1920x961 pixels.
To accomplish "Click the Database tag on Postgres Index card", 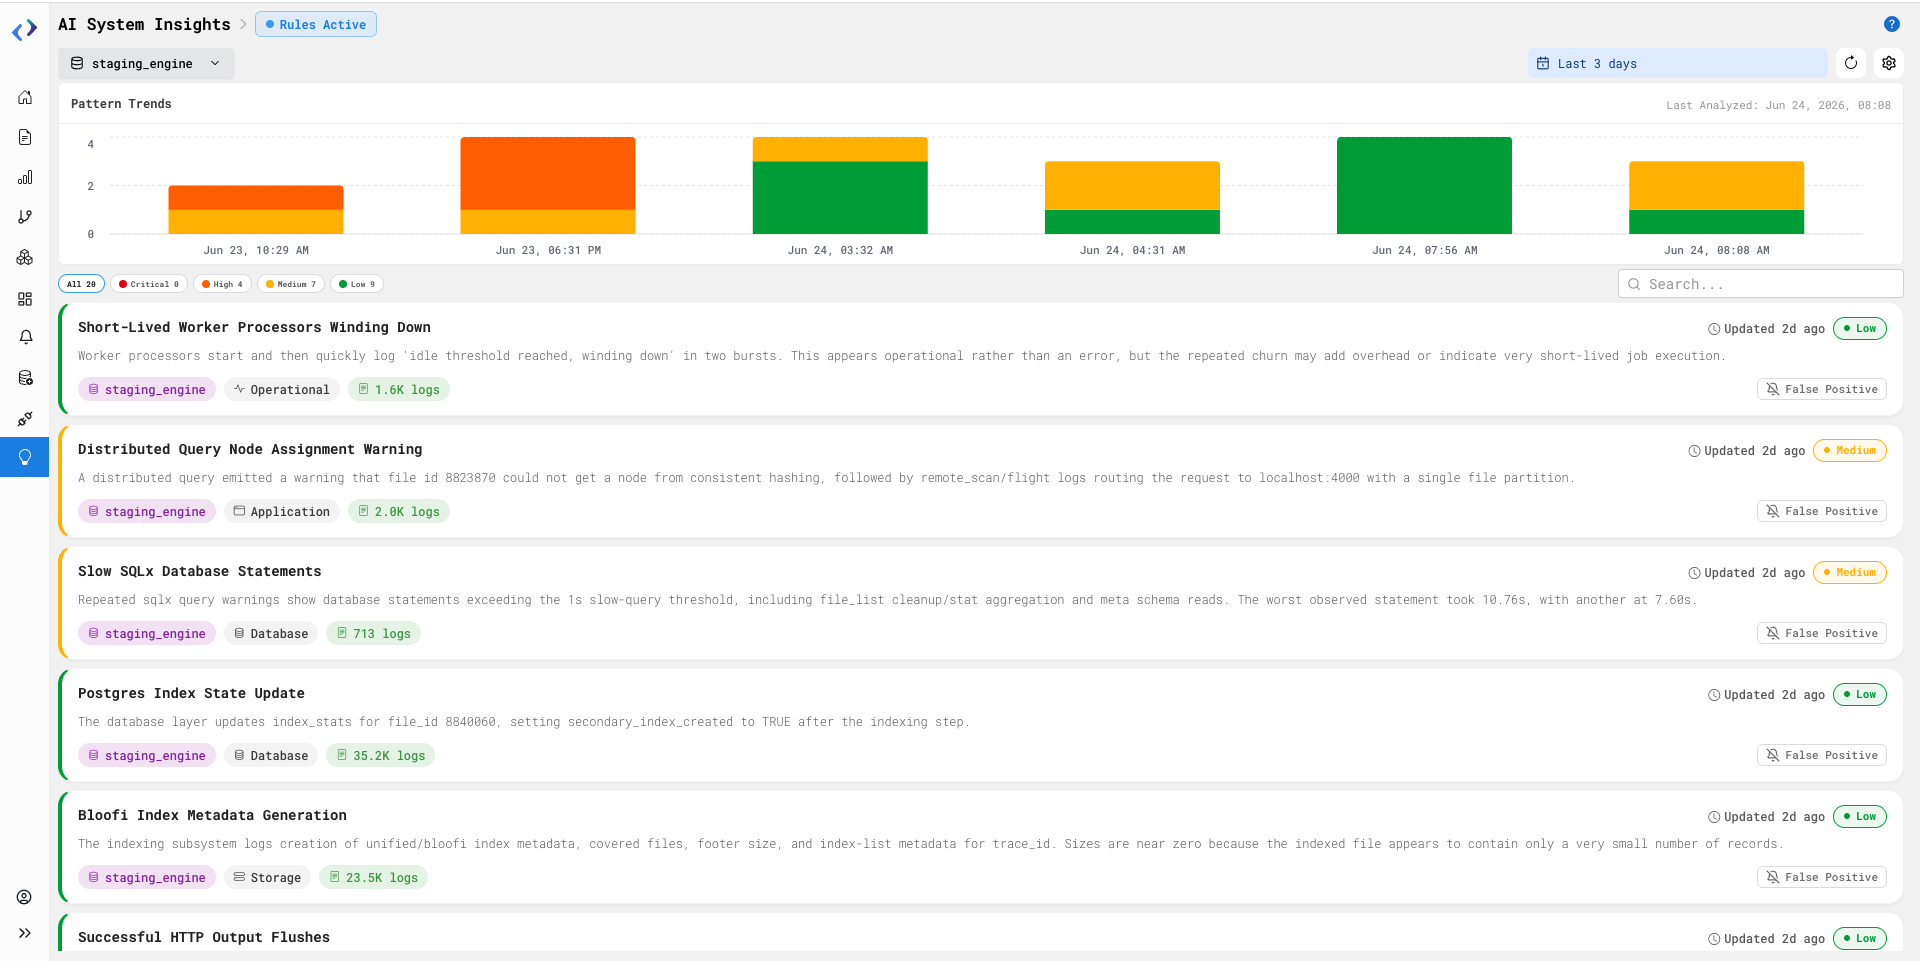I will [x=271, y=755].
